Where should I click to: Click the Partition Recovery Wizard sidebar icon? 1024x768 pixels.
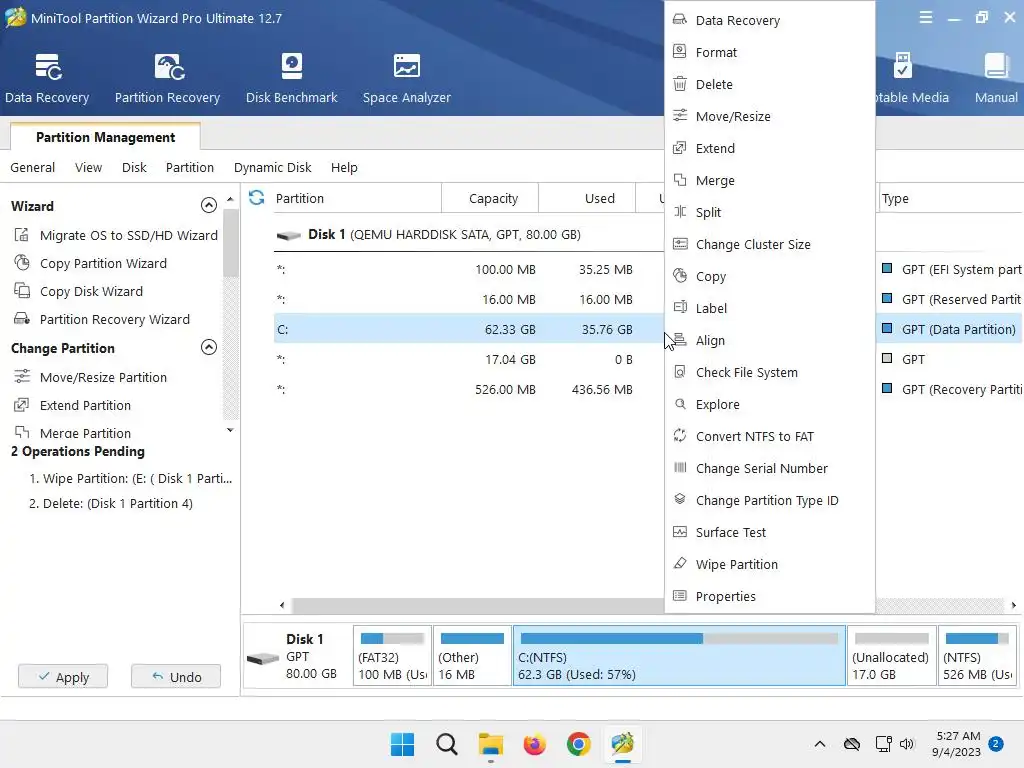click(22, 319)
